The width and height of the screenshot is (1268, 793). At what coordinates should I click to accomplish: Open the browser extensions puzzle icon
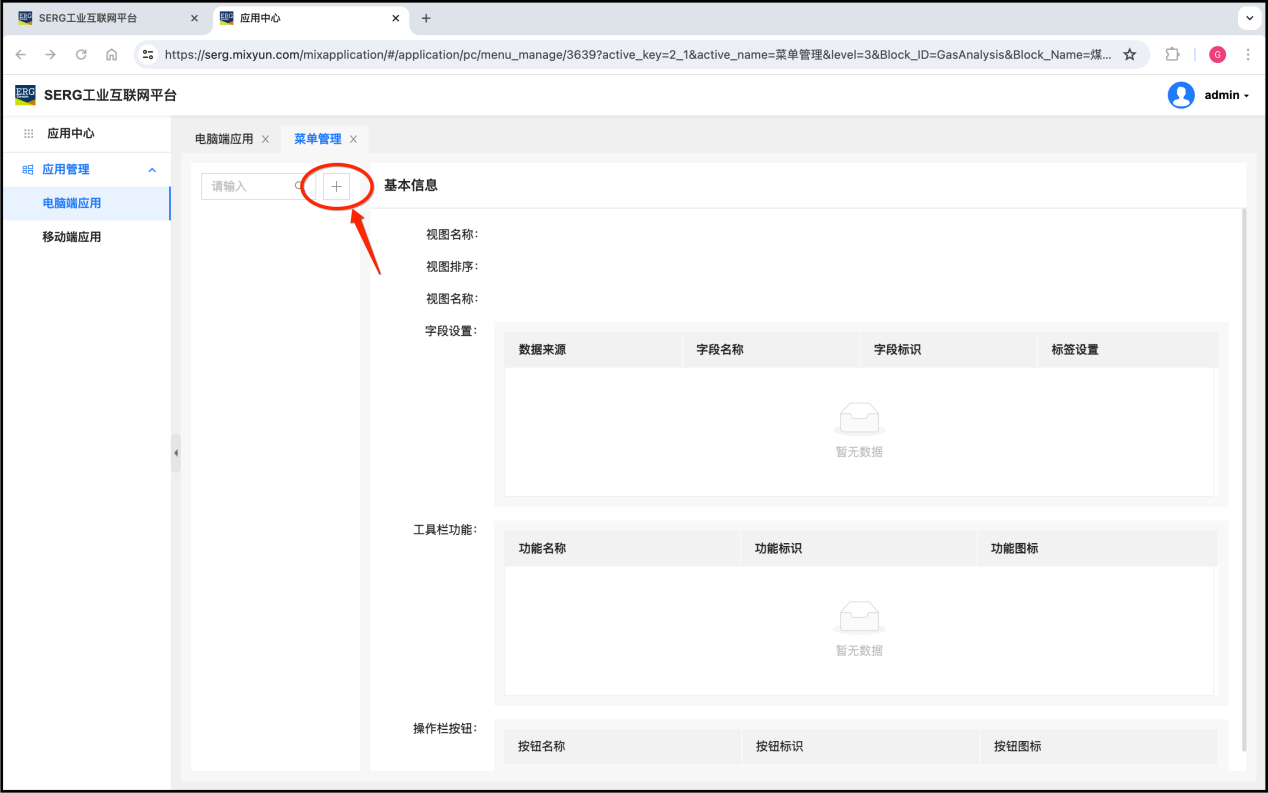tap(1173, 55)
